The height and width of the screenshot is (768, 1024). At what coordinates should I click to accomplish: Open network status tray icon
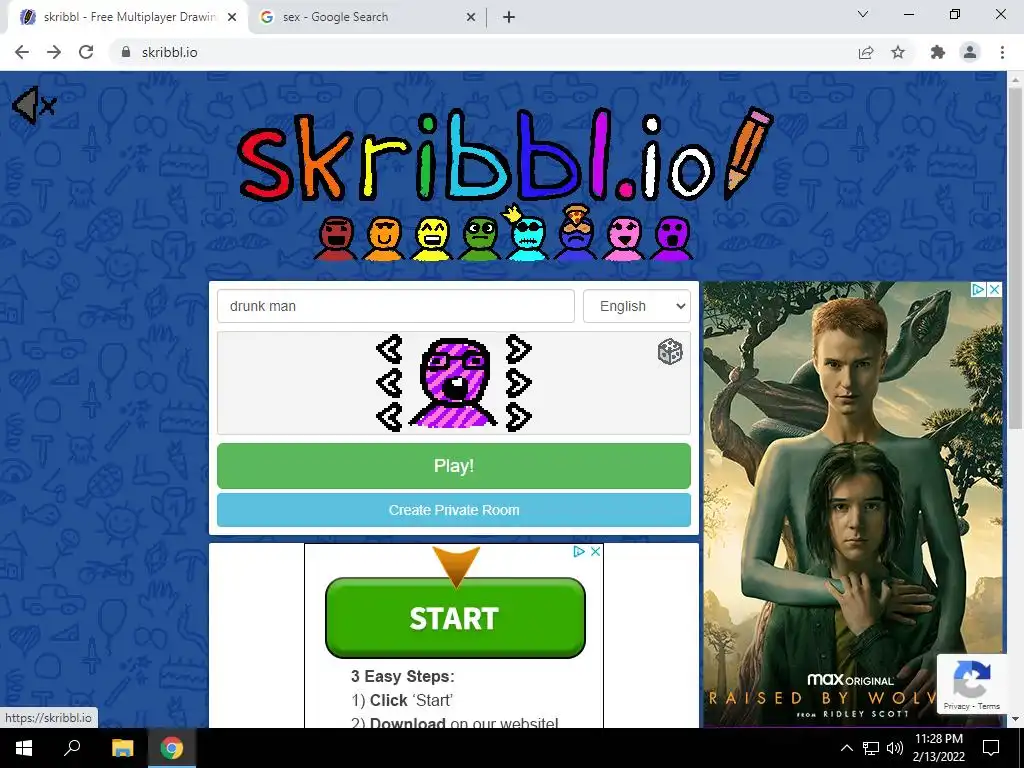[871, 748]
